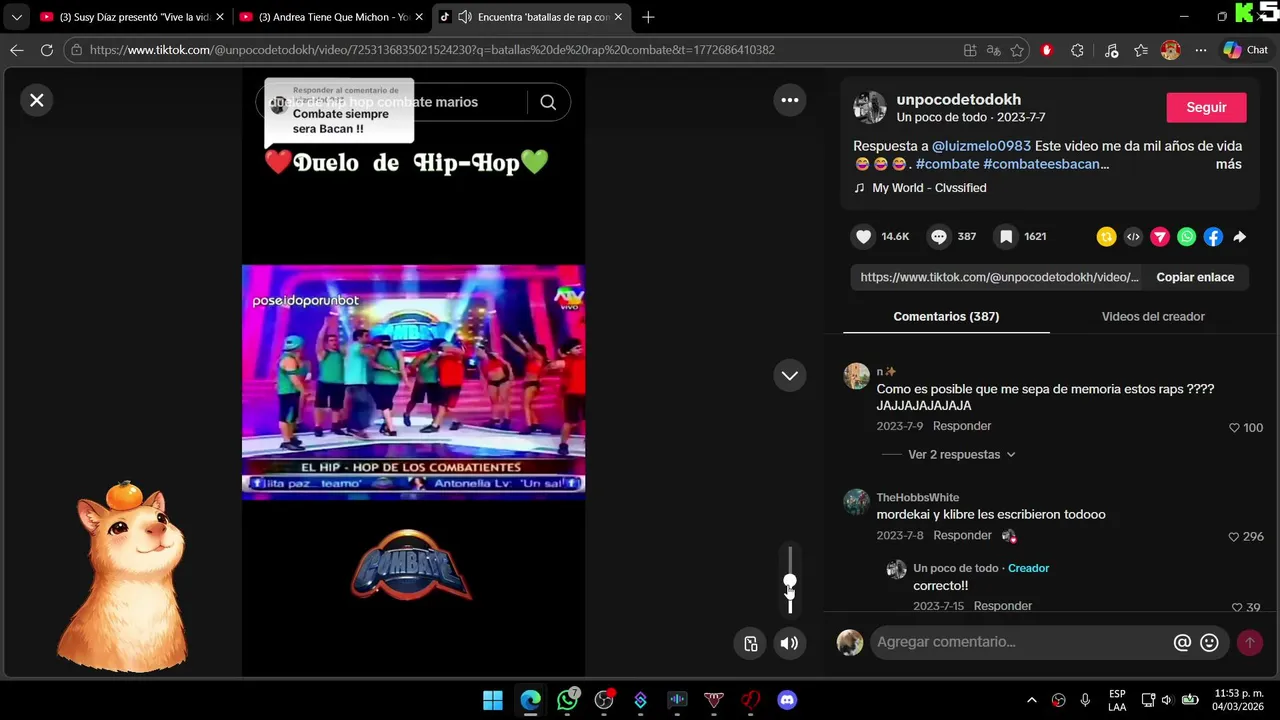Click the search magnifier icon over the video
The height and width of the screenshot is (720, 1280).
[548, 102]
